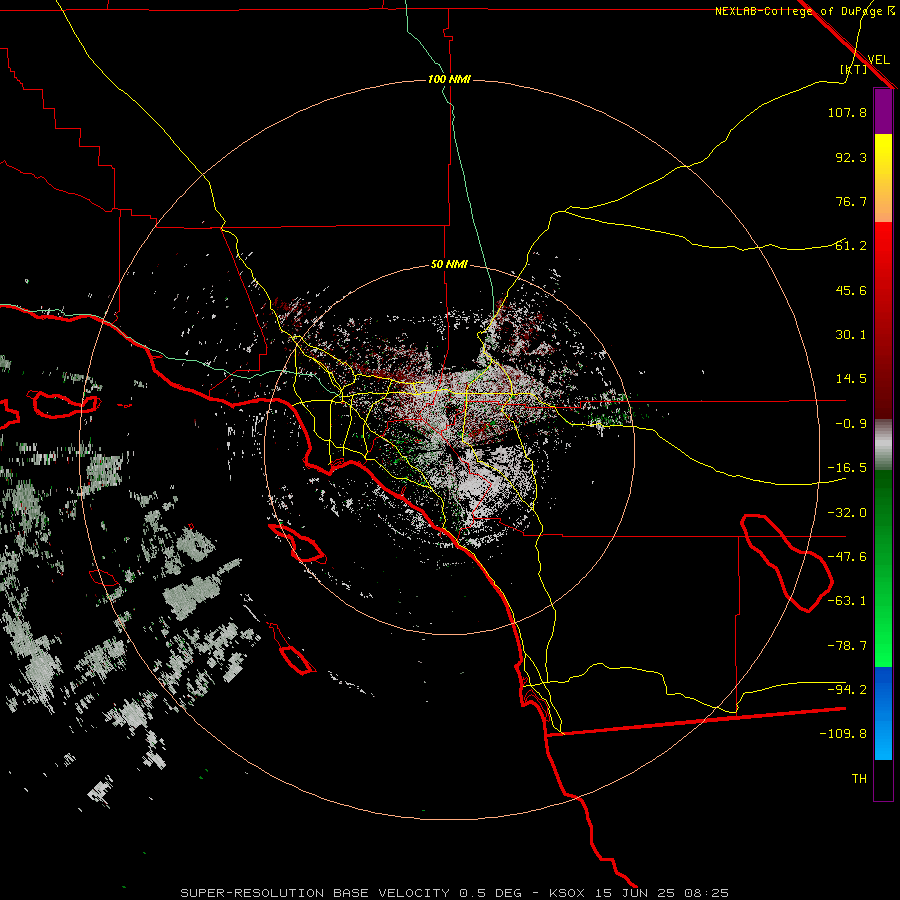The height and width of the screenshot is (900, 900).
Task: Click the 100 NMI range ring label
Action: [449, 79]
